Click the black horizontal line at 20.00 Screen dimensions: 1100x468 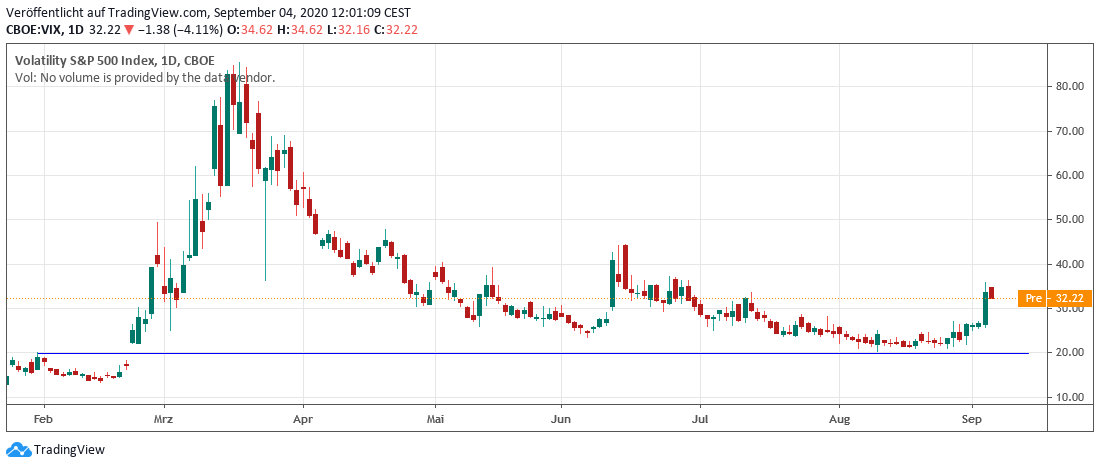[x=500, y=353]
